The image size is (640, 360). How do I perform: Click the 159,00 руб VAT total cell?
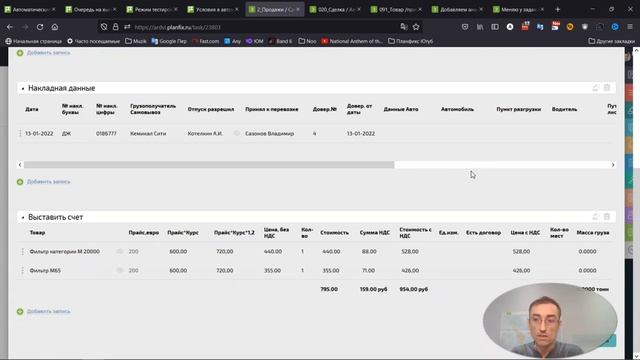(373, 289)
